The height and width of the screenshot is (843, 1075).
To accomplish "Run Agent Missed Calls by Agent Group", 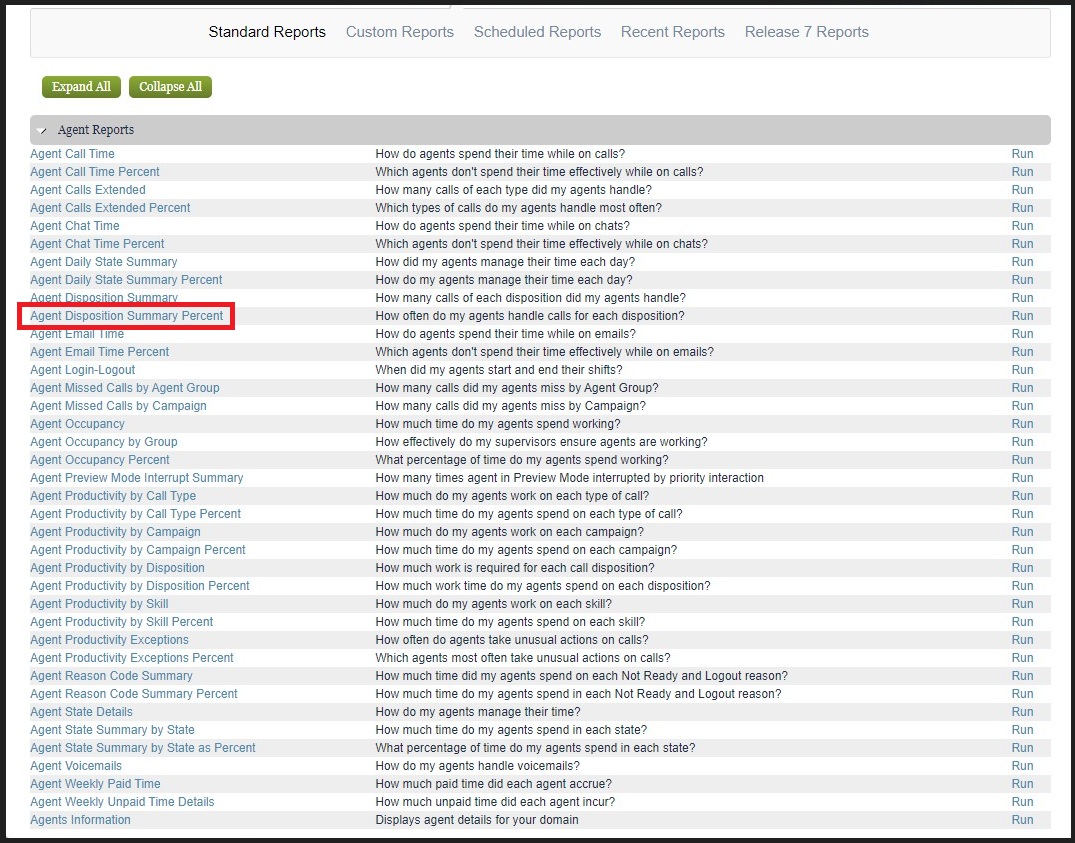I will [1022, 388].
